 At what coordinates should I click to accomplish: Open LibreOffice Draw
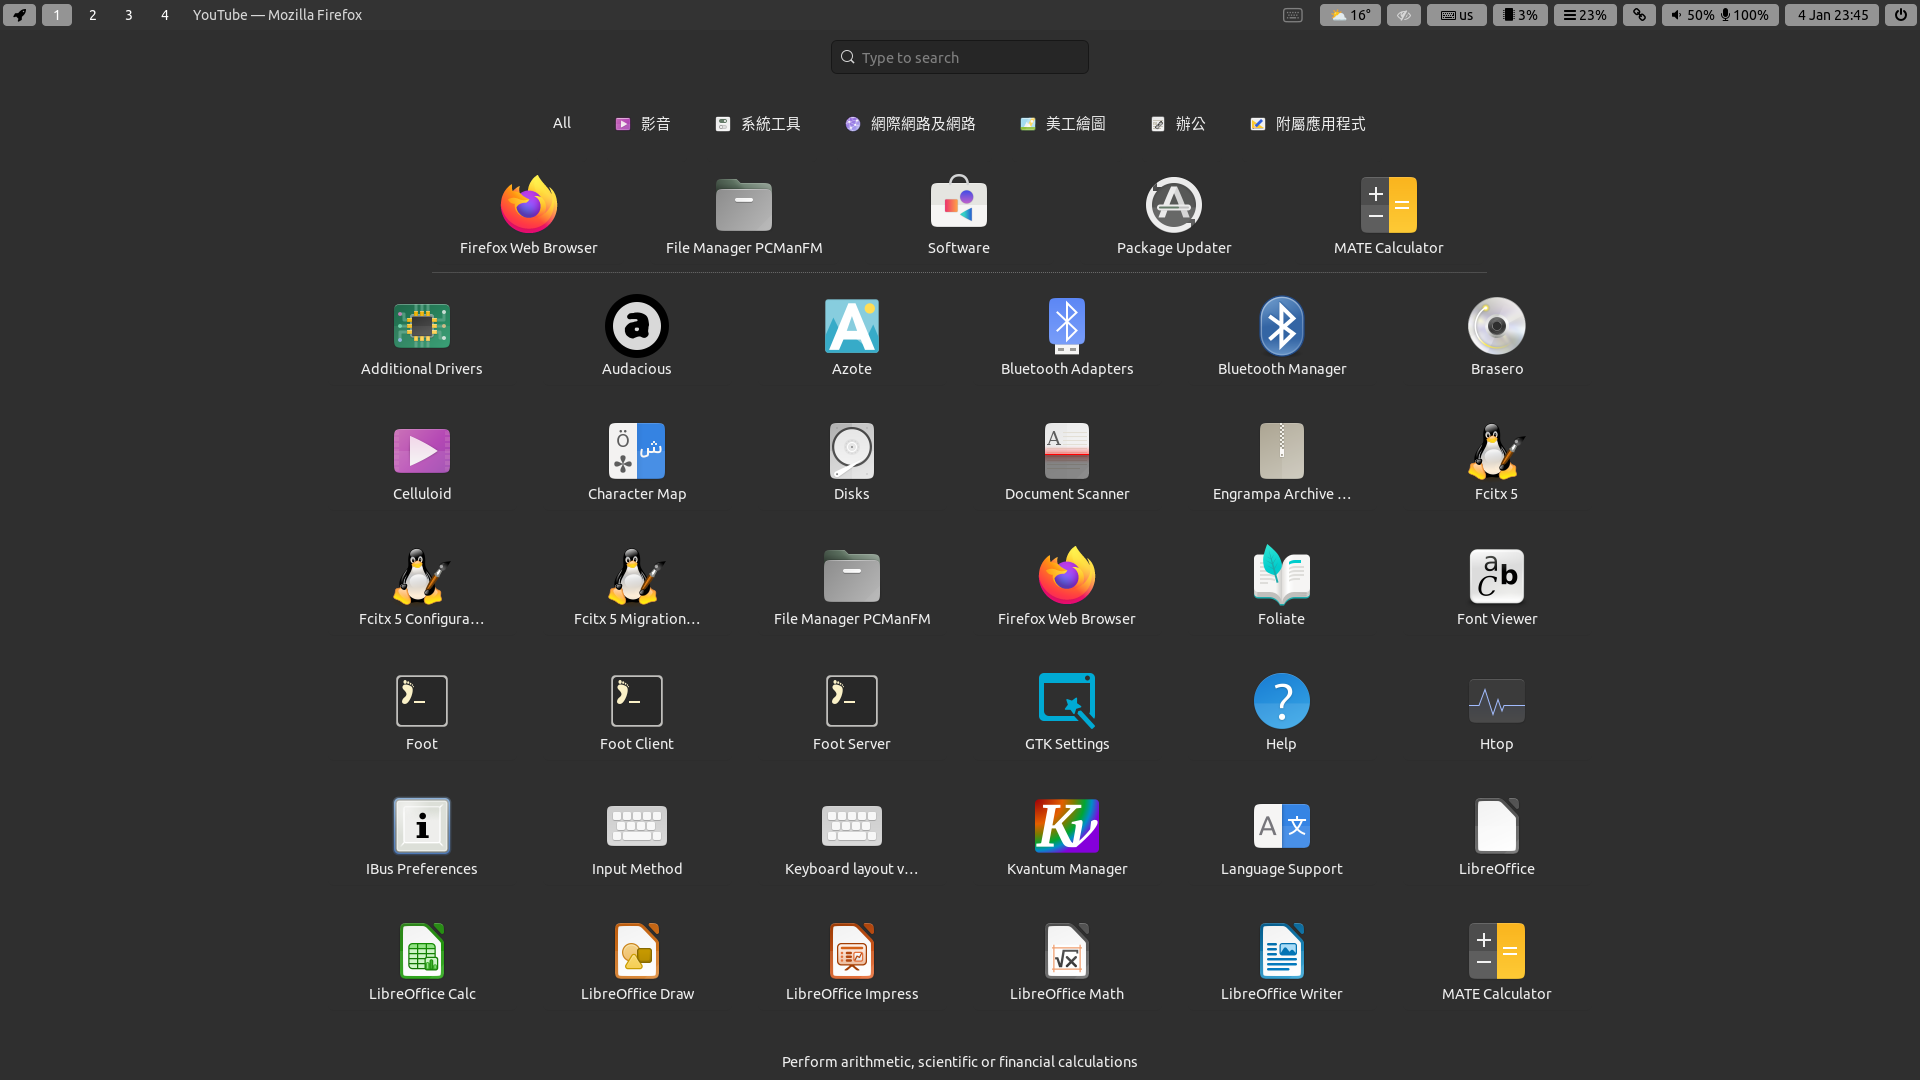(x=637, y=963)
